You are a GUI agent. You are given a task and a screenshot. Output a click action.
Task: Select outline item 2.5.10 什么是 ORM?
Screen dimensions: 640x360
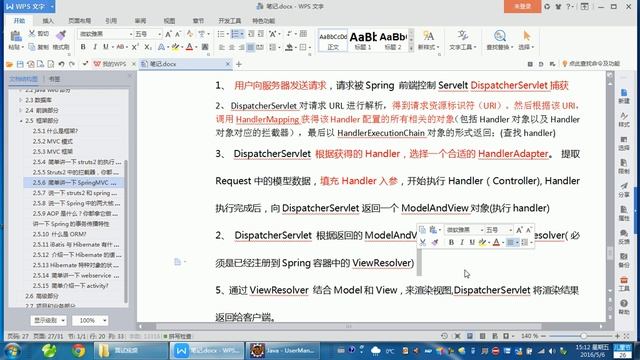coord(60,234)
